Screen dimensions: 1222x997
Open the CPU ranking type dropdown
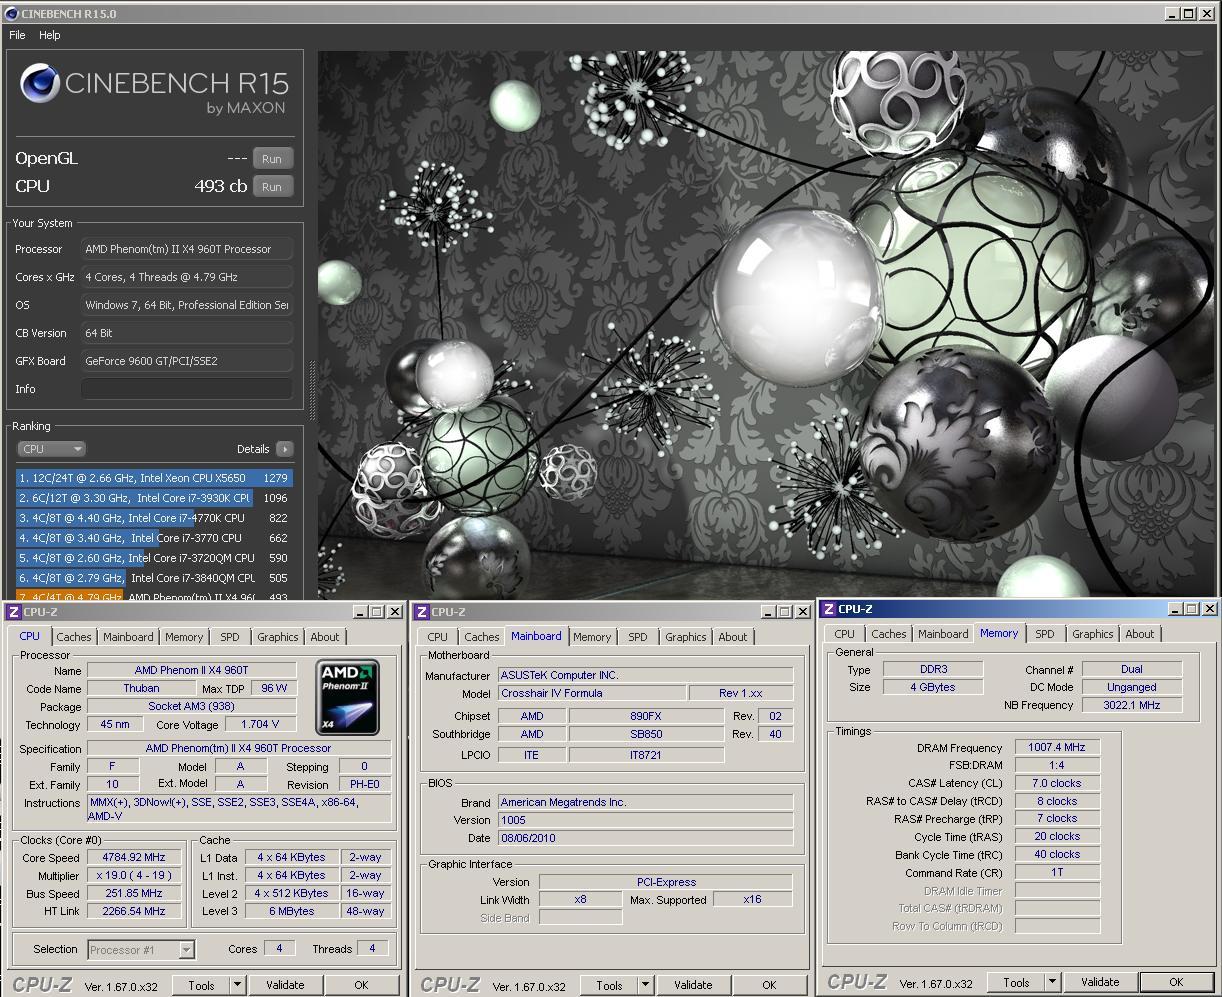click(51, 449)
